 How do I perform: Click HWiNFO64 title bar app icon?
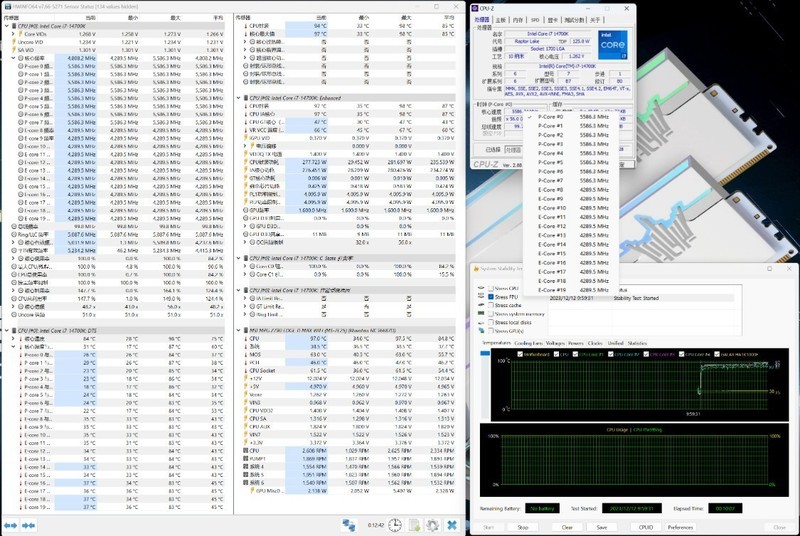[x=8, y=7]
